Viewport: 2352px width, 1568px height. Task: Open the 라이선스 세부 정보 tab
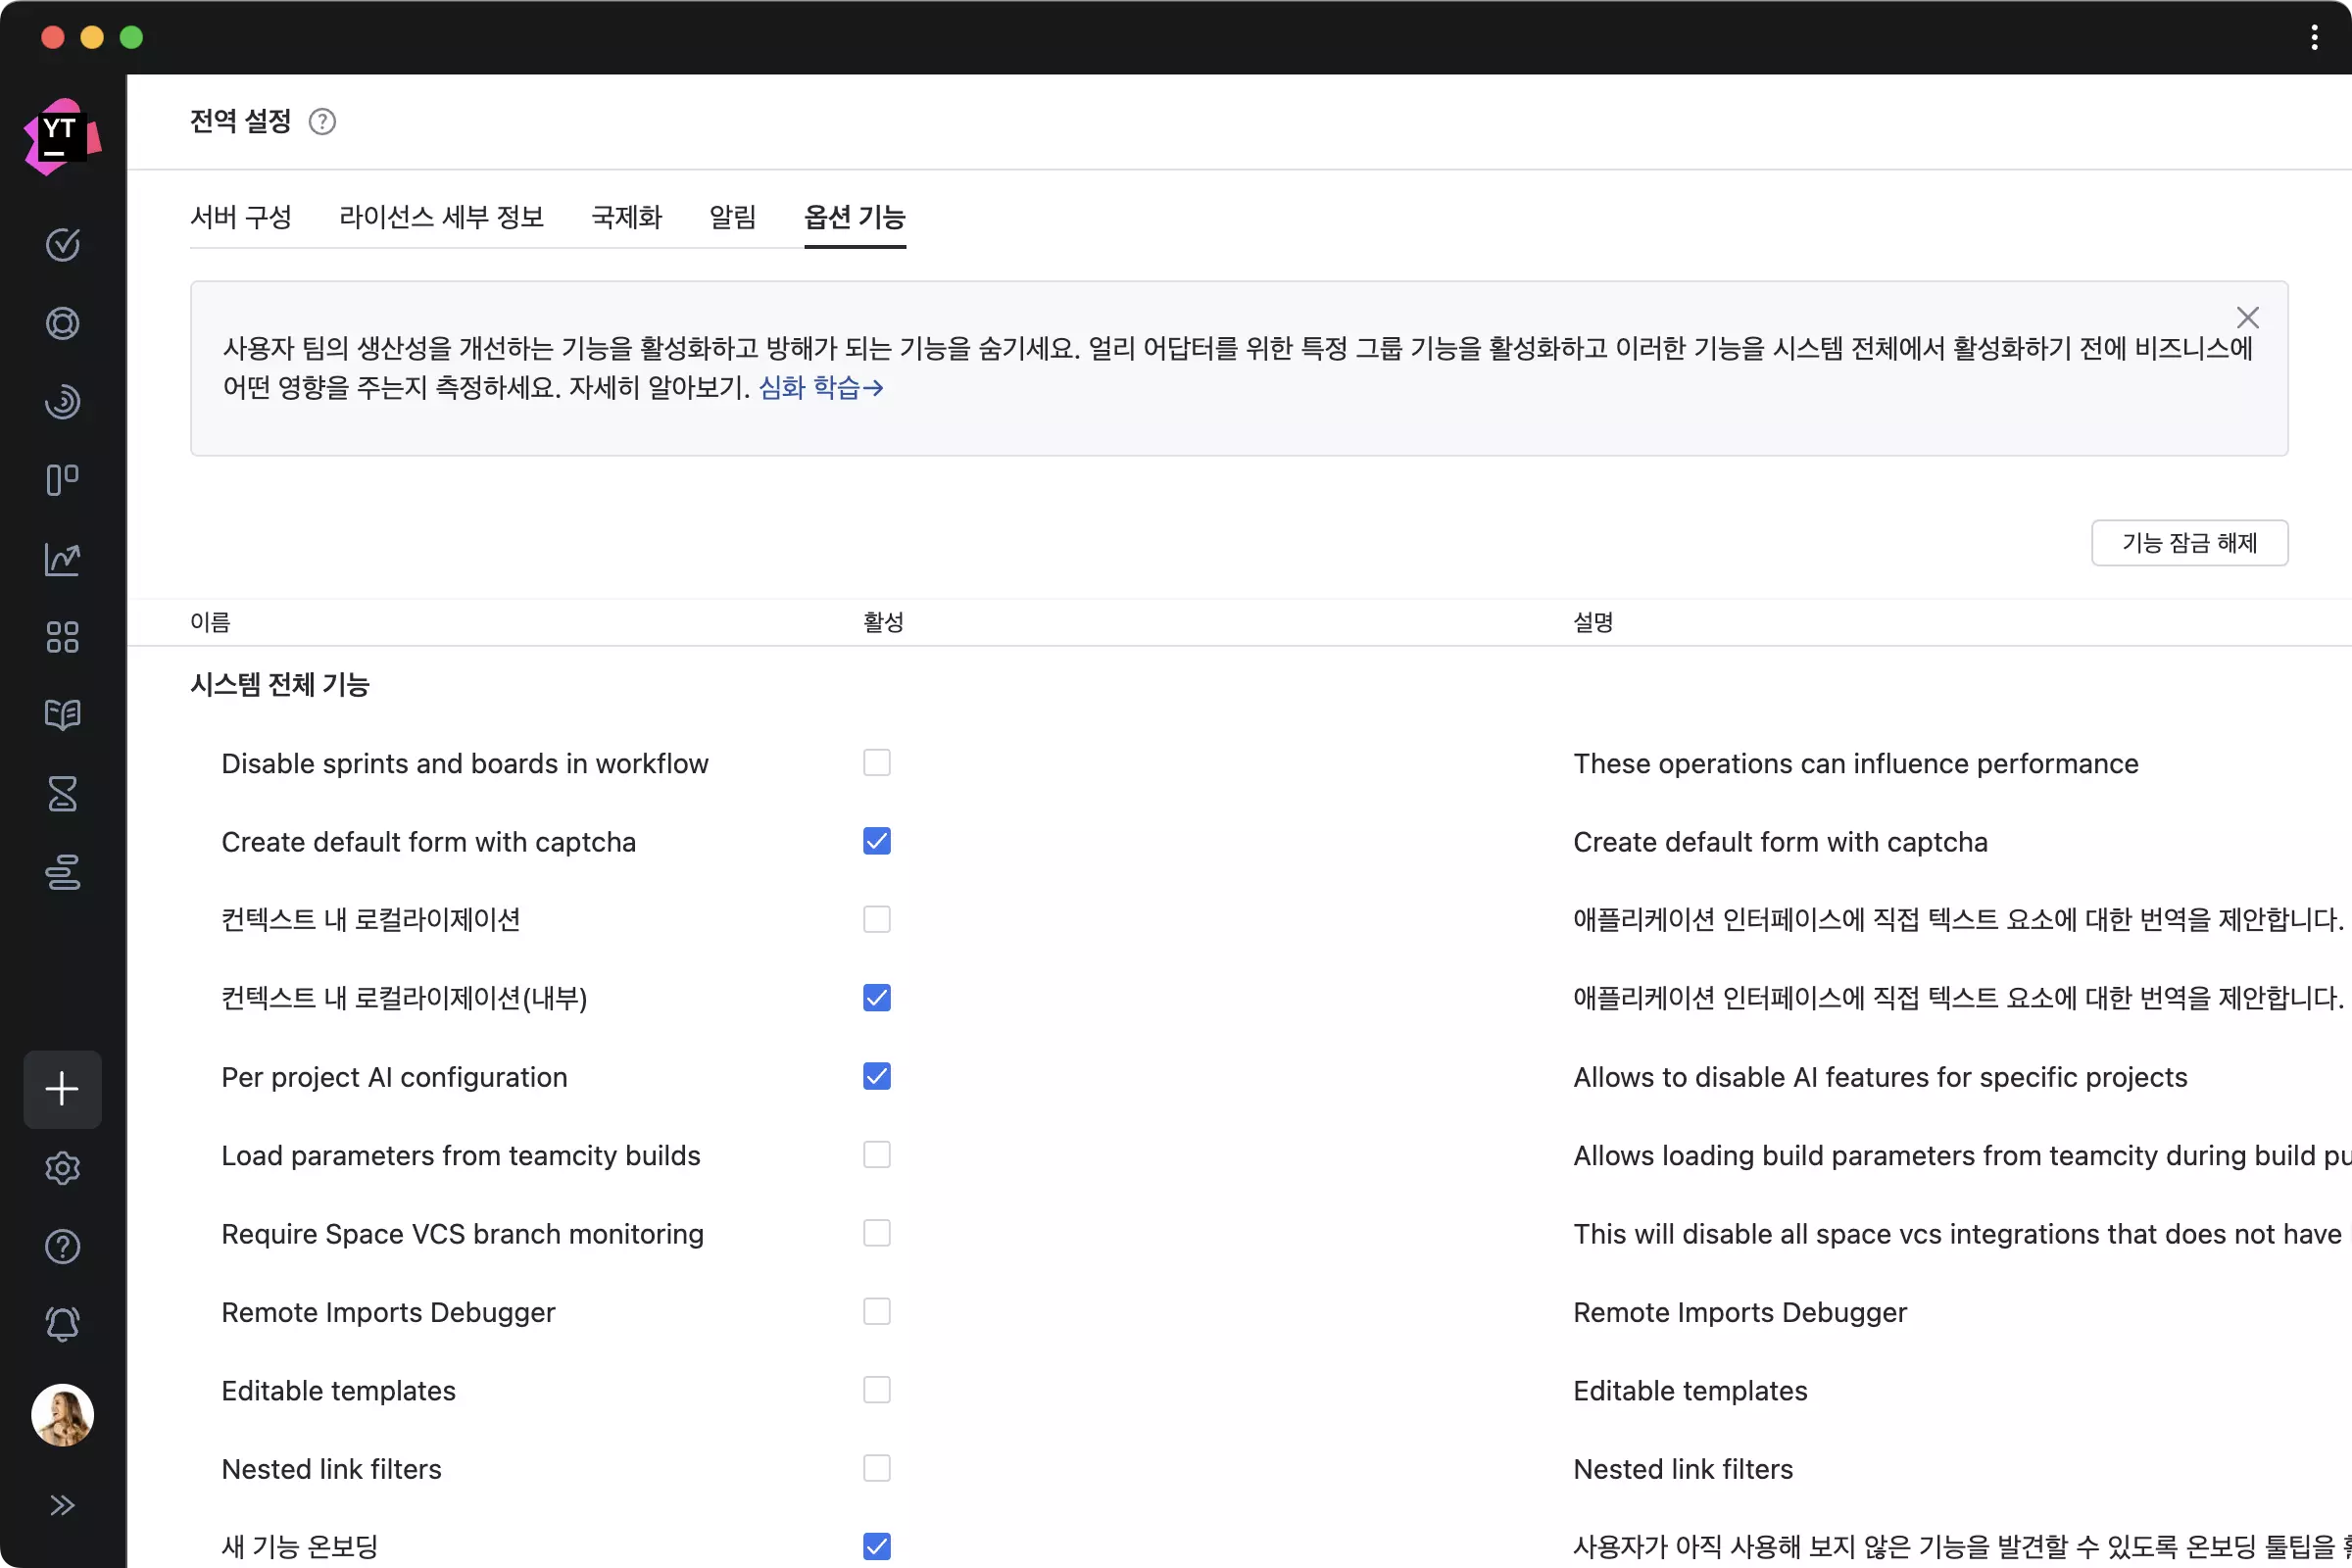click(x=441, y=217)
